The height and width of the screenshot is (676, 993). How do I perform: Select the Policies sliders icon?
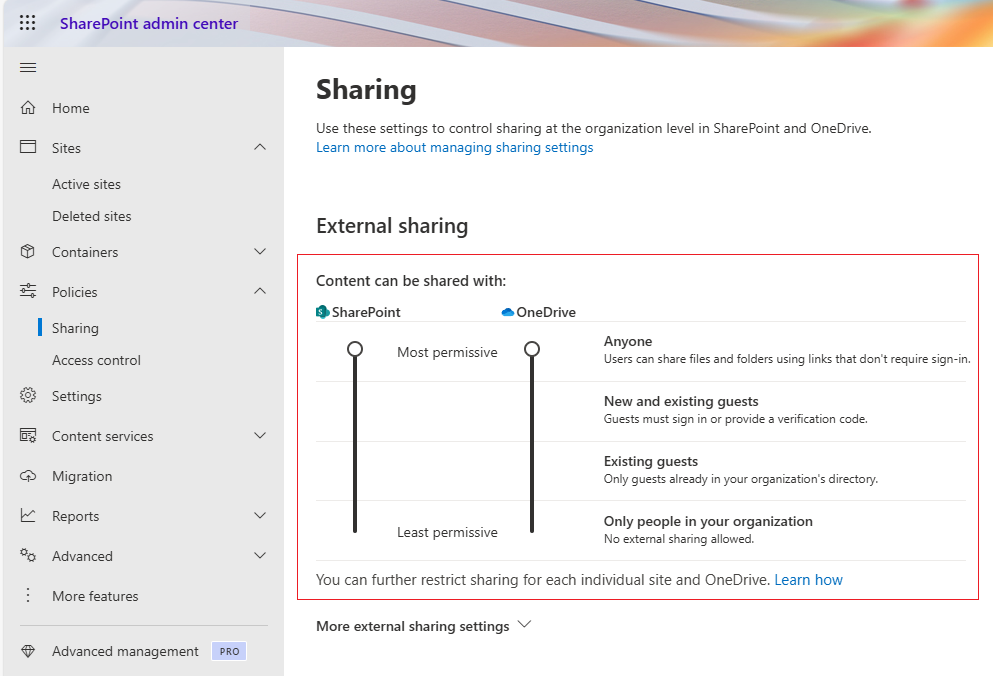tap(29, 291)
